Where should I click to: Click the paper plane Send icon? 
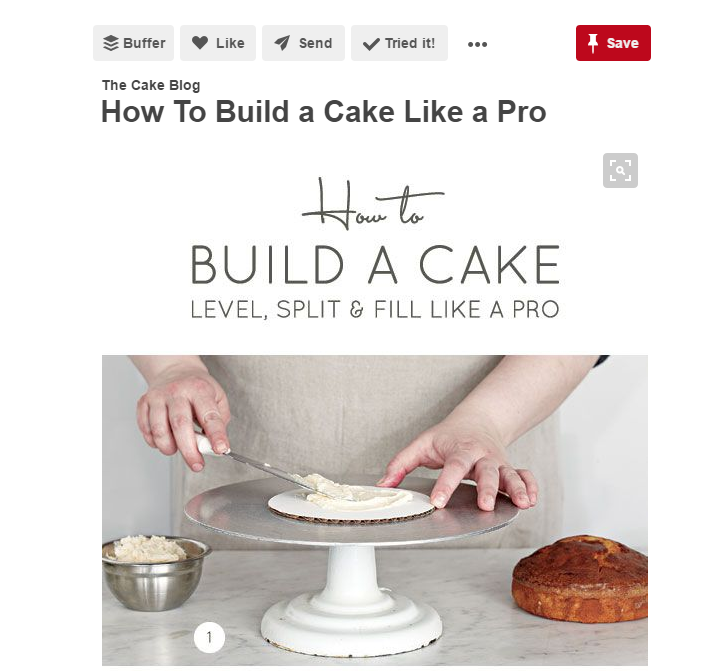(x=282, y=43)
